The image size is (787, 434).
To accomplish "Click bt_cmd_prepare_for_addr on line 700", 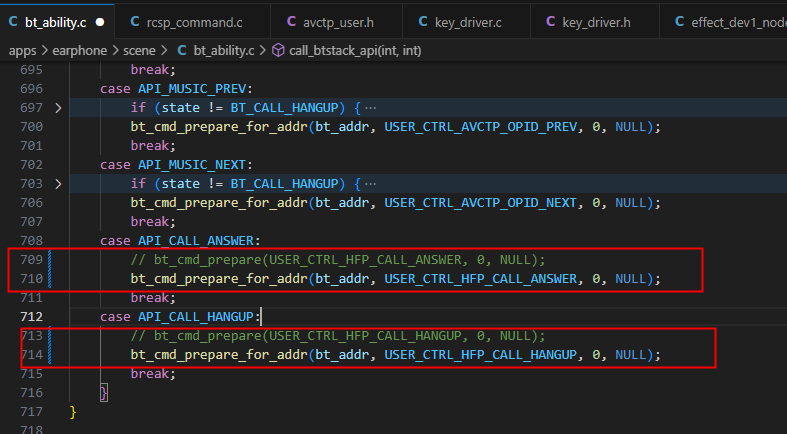I will 219,127.
